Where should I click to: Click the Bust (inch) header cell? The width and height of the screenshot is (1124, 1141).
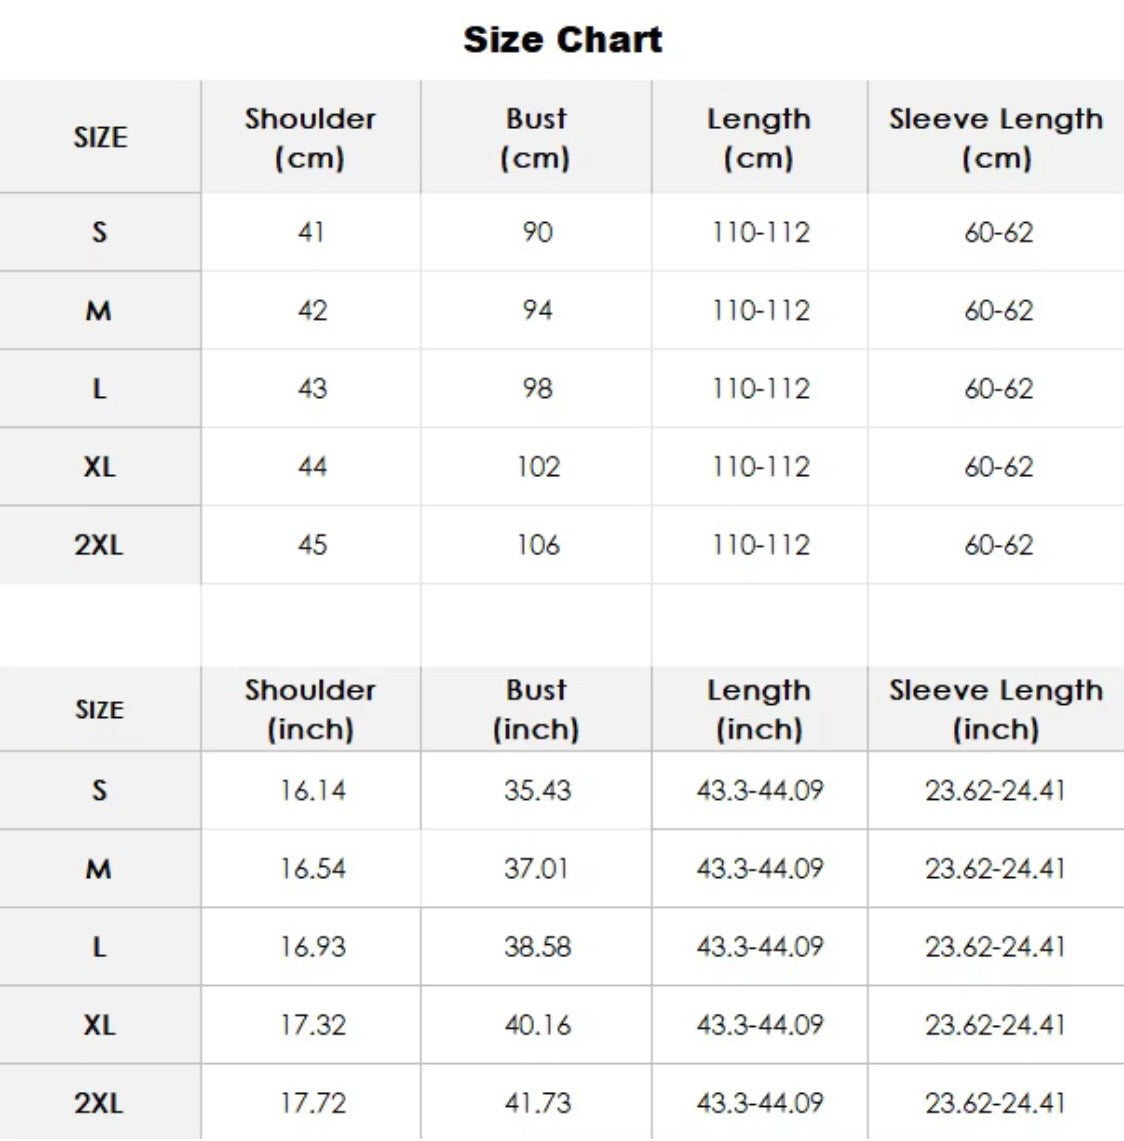tap(536, 709)
